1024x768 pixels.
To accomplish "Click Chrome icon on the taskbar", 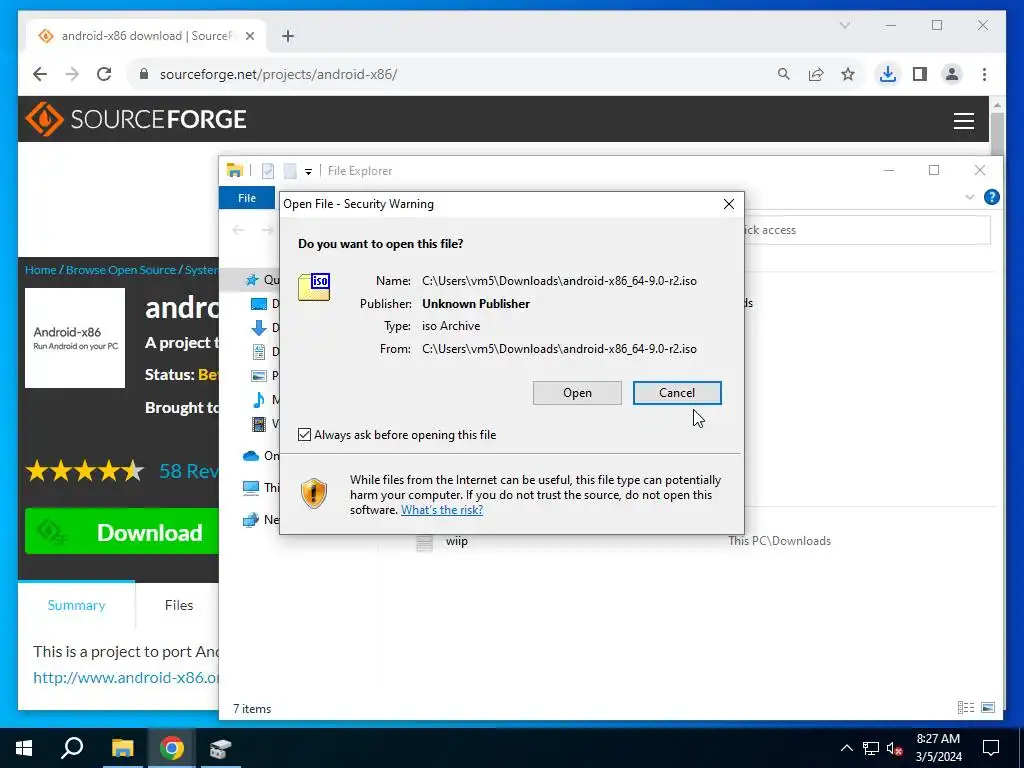I will (172, 748).
